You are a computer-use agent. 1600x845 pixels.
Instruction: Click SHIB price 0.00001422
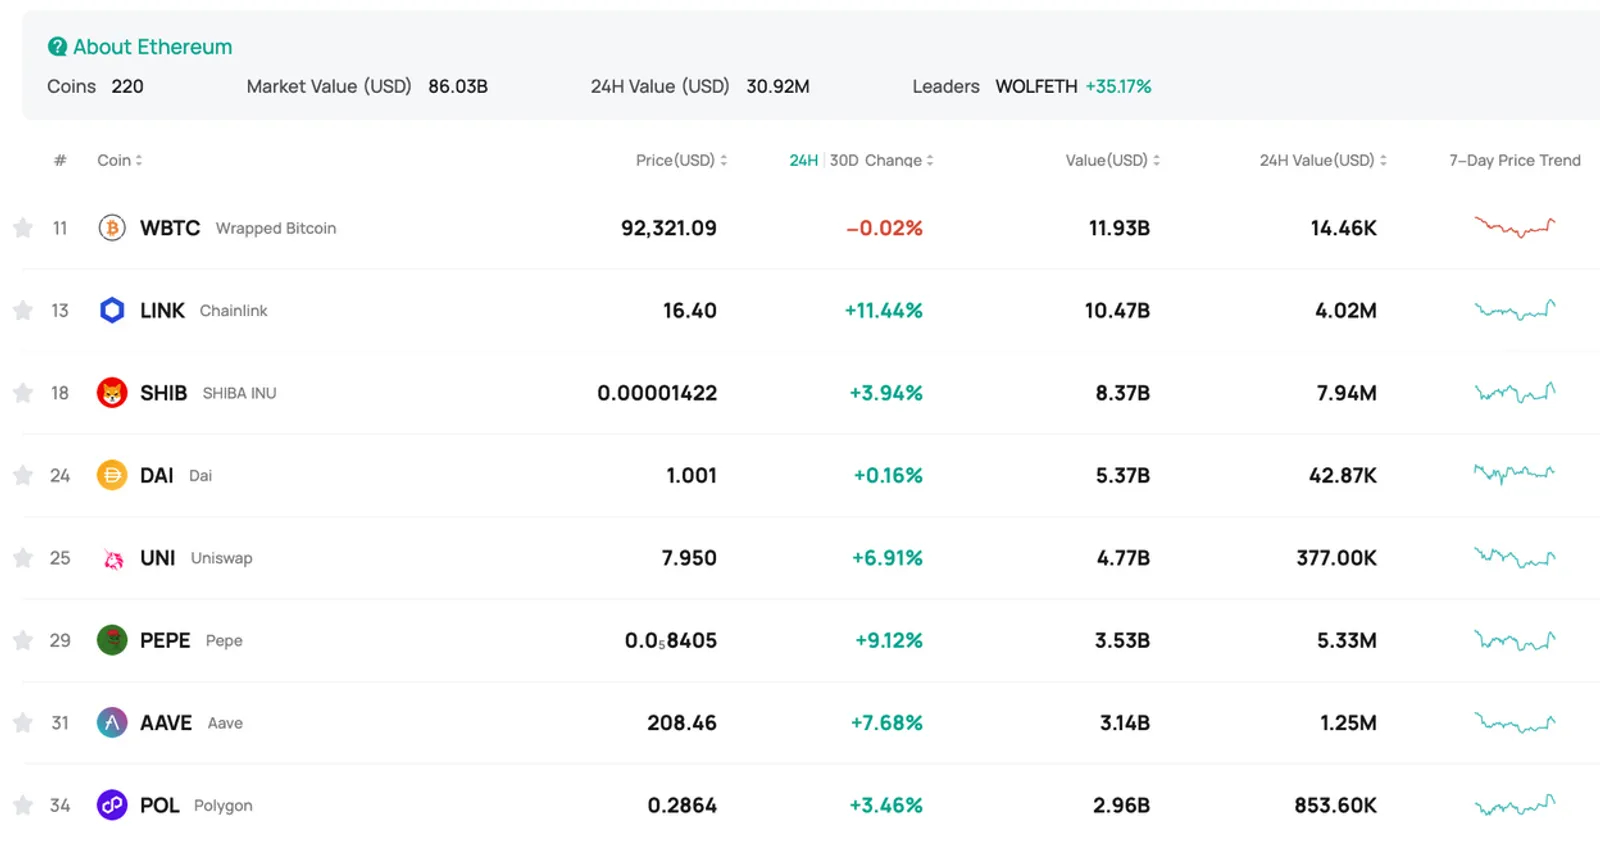(x=657, y=393)
